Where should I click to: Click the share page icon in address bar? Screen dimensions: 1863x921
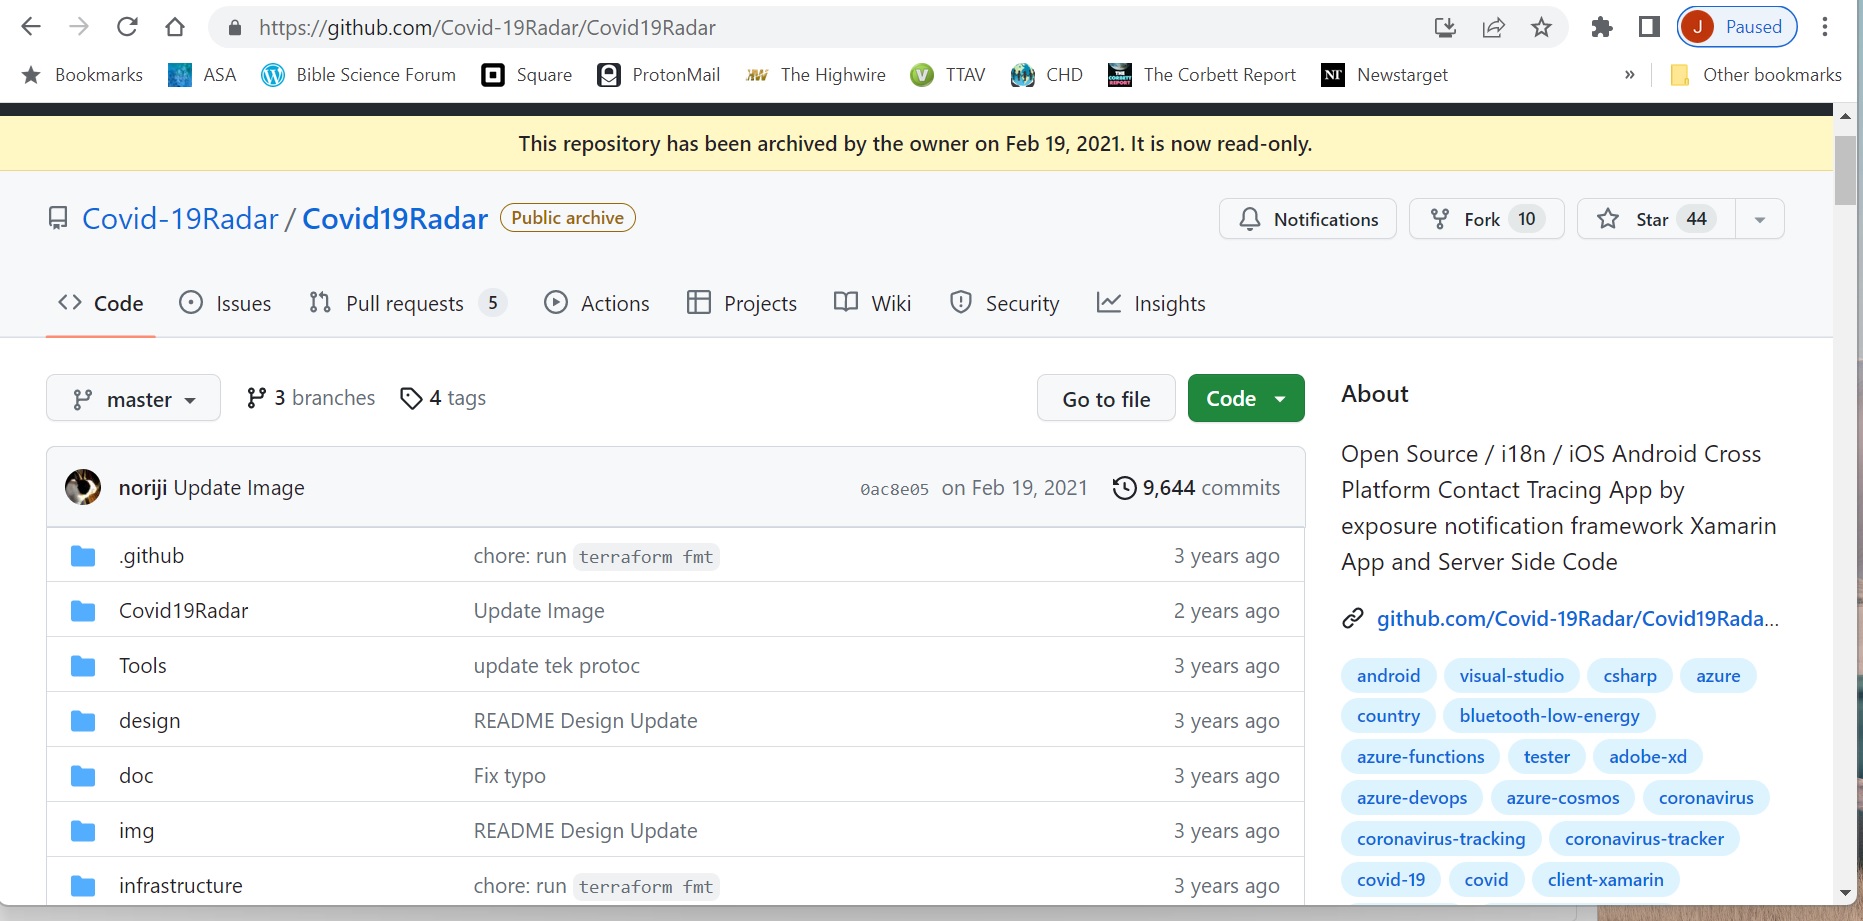point(1493,27)
